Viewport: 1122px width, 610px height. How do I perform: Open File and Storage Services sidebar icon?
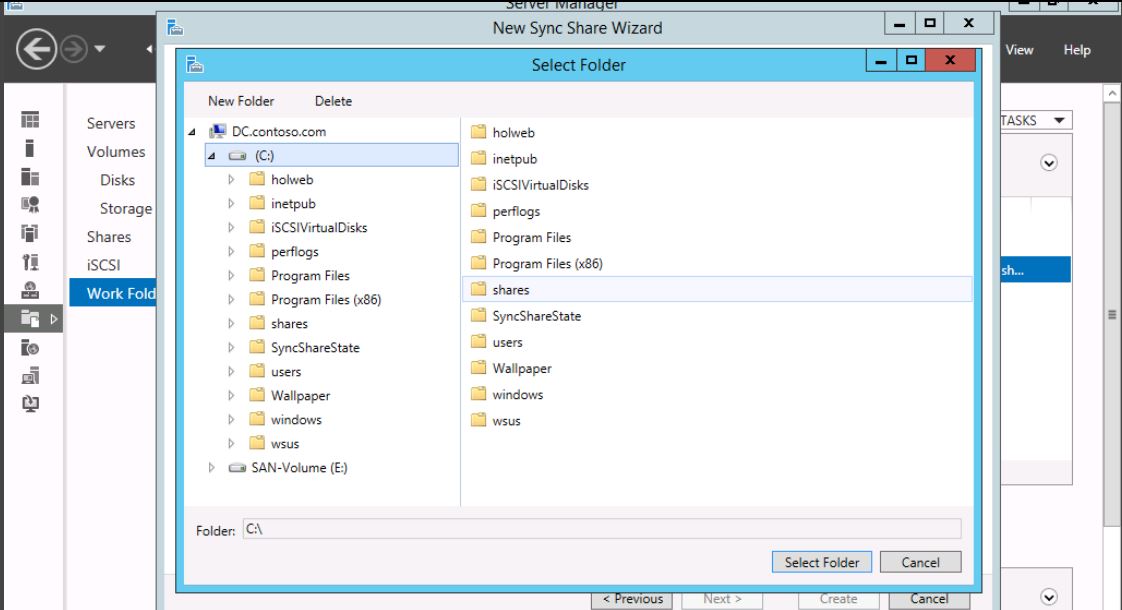click(30, 319)
